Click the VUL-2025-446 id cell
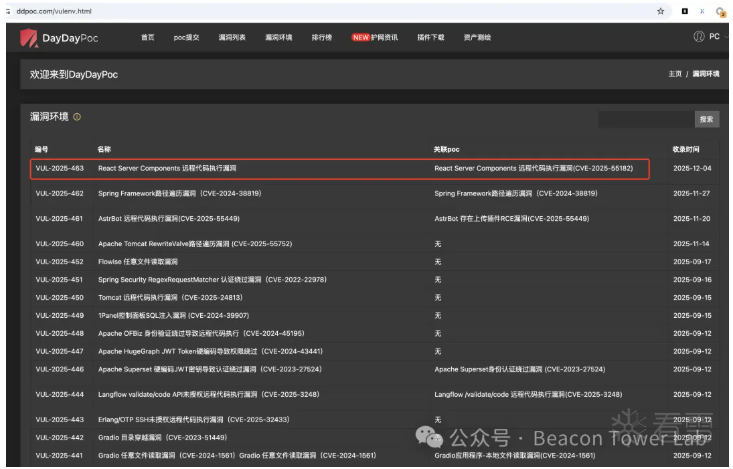The height and width of the screenshot is (469, 733). pos(59,369)
